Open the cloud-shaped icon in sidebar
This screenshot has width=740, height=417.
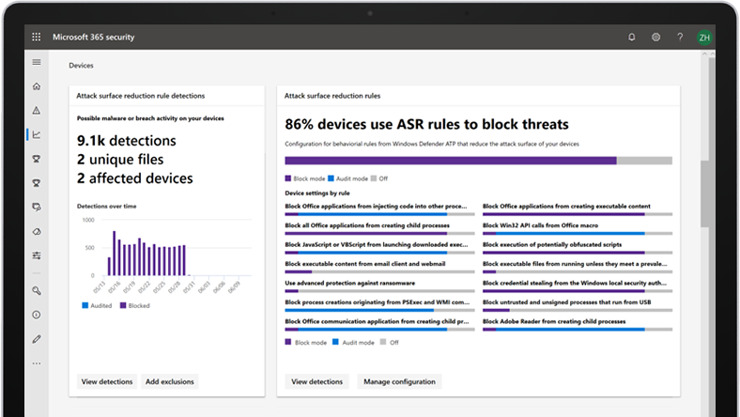click(36, 232)
